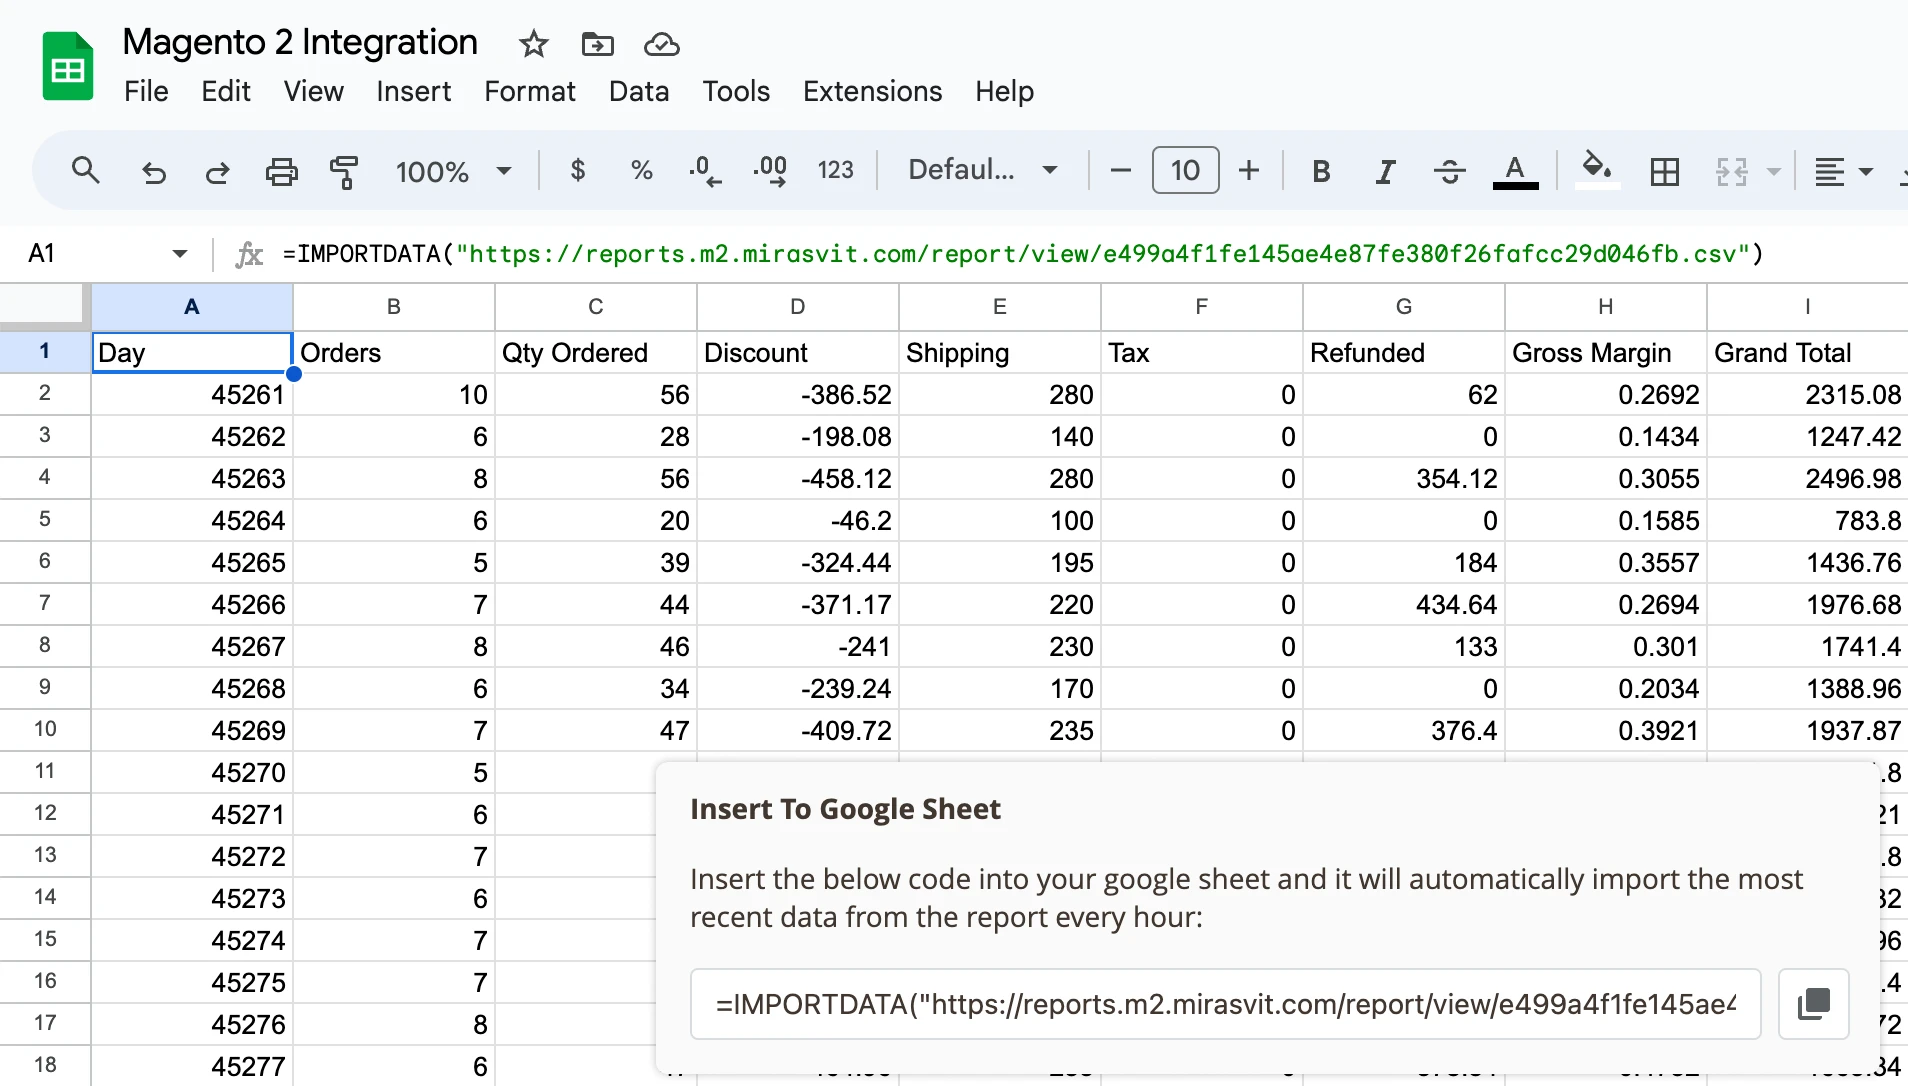Star the Magento 2 Integration spreadsheet
Screen dimensions: 1908x1086
pos(533,44)
